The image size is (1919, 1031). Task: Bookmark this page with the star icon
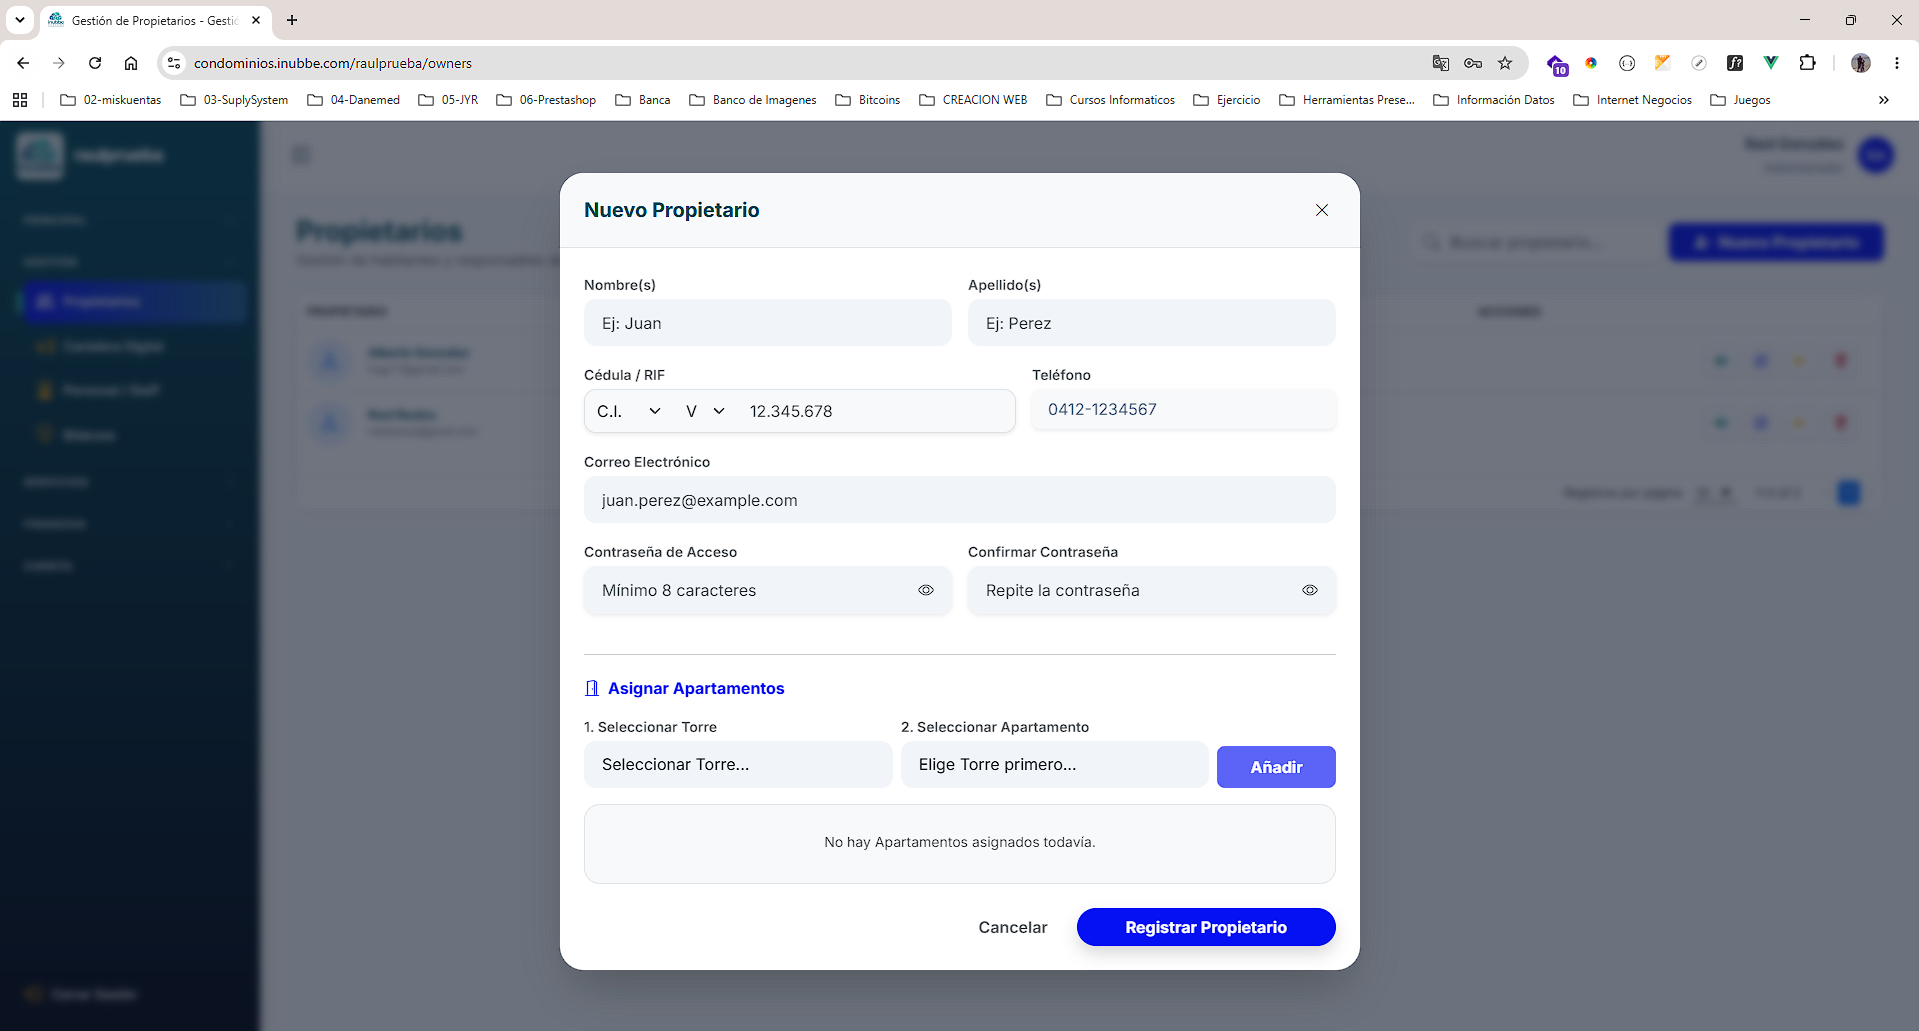click(1505, 63)
